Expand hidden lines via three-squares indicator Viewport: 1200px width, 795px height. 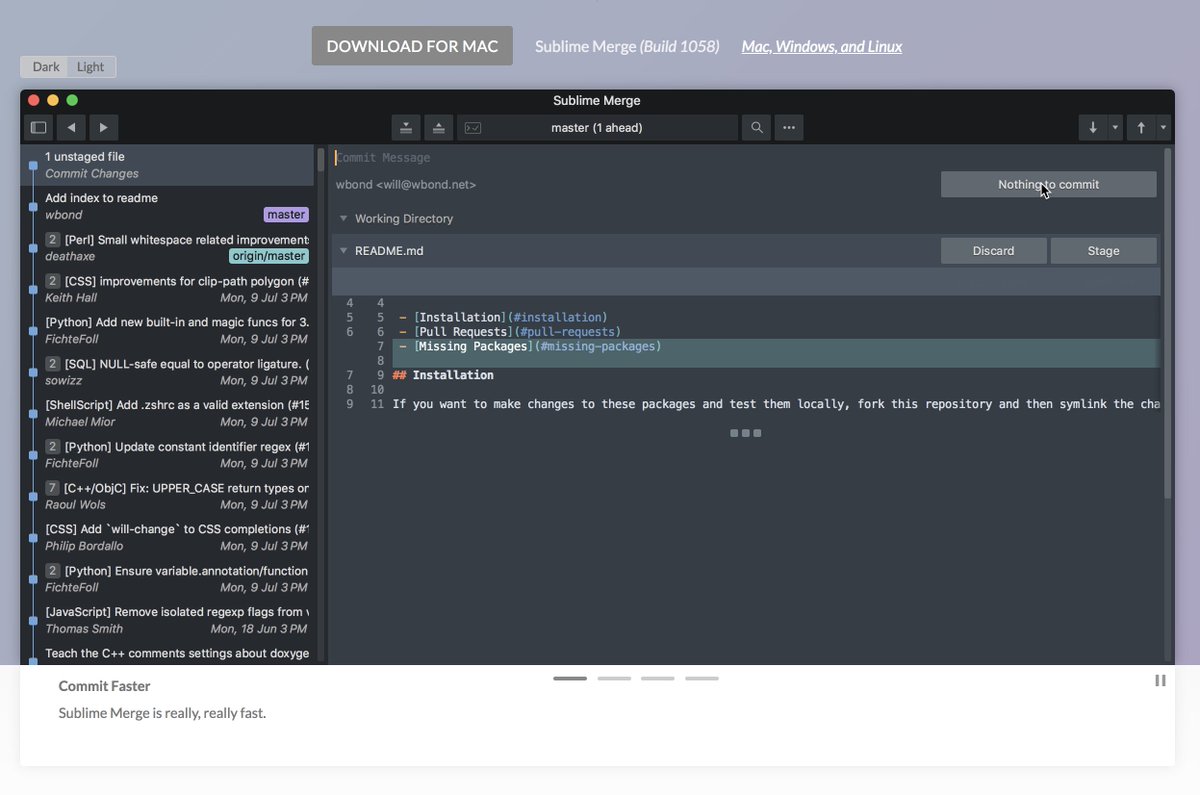point(745,433)
